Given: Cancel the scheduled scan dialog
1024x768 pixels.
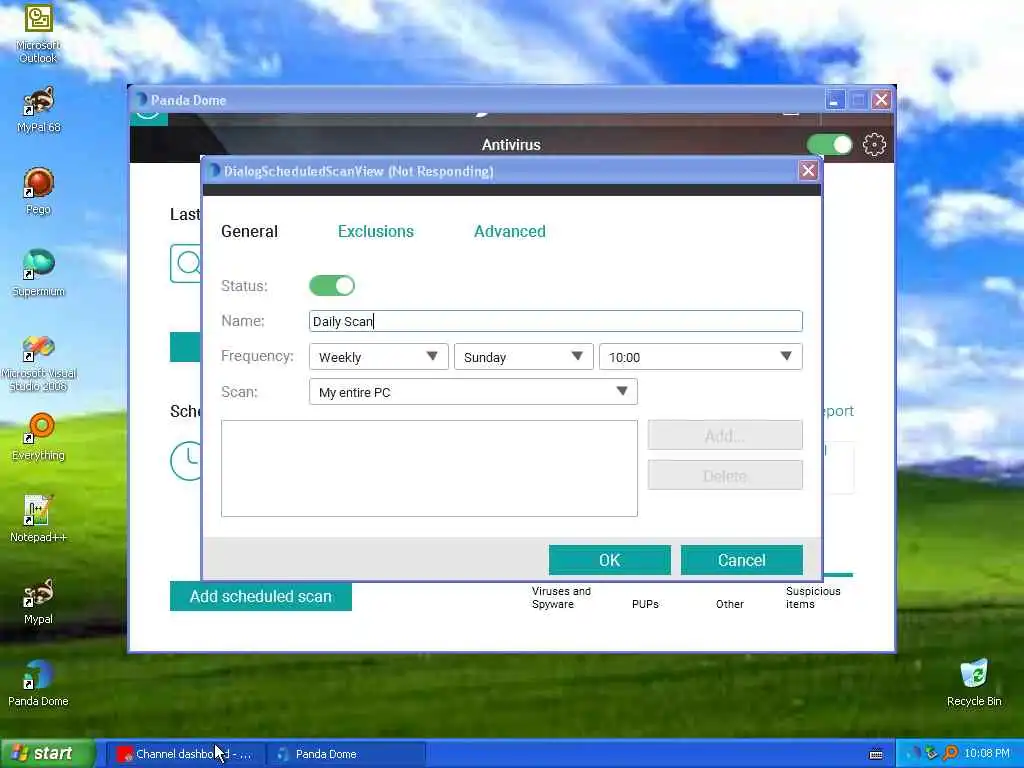Looking at the screenshot, I should tap(742, 560).
